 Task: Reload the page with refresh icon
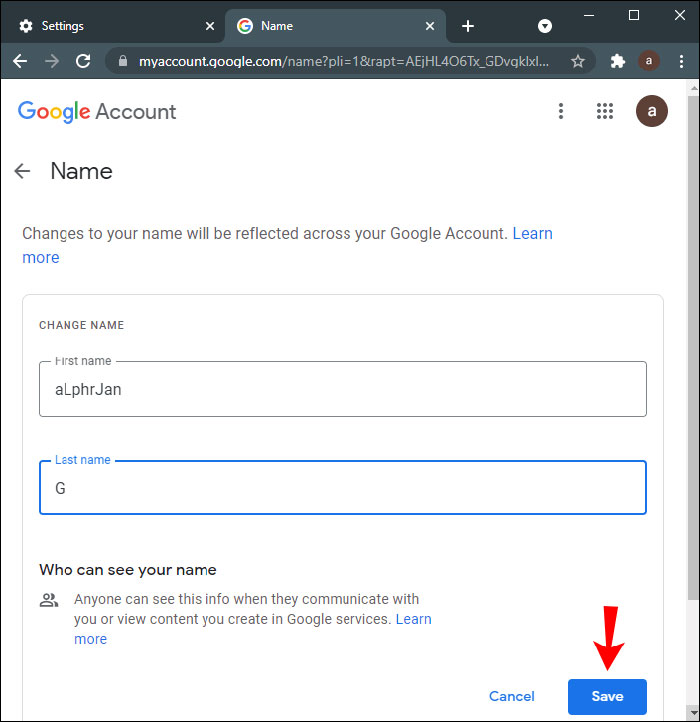click(83, 61)
